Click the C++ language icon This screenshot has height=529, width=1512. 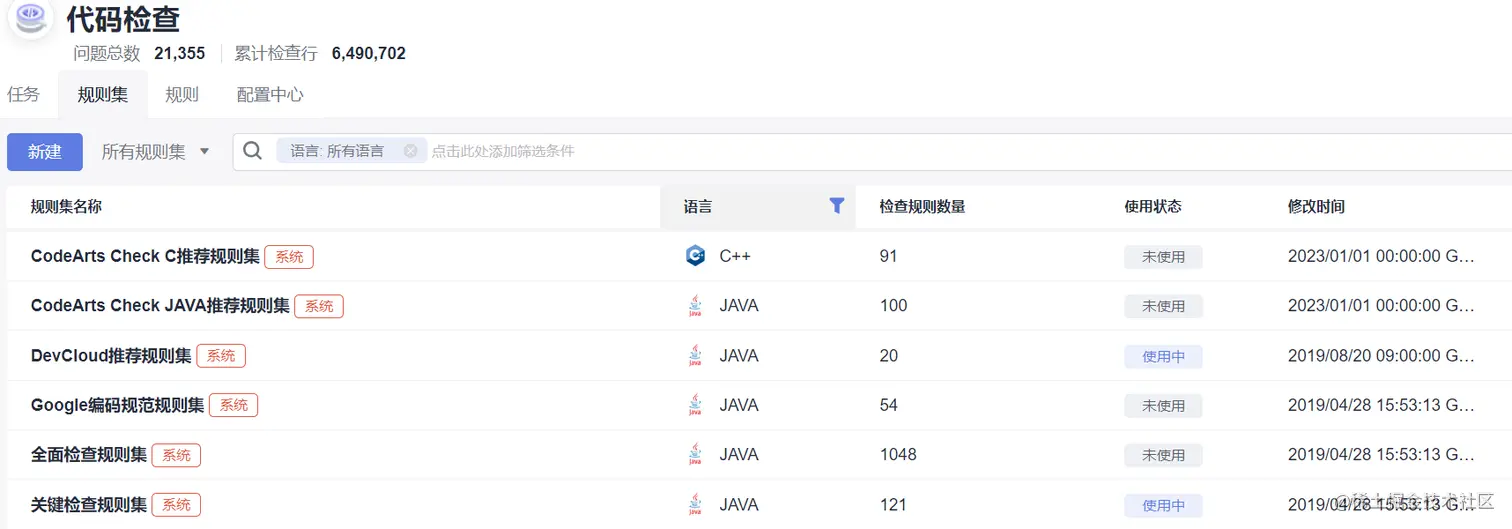coord(696,256)
